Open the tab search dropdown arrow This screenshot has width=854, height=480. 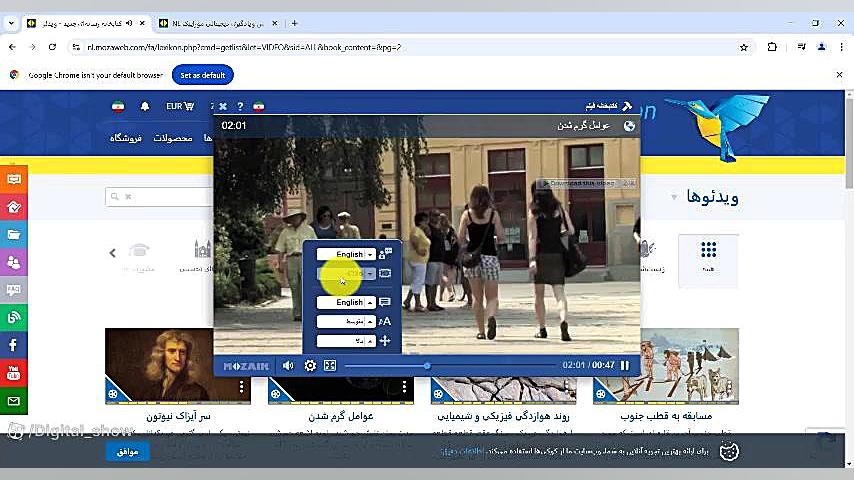click(11, 23)
